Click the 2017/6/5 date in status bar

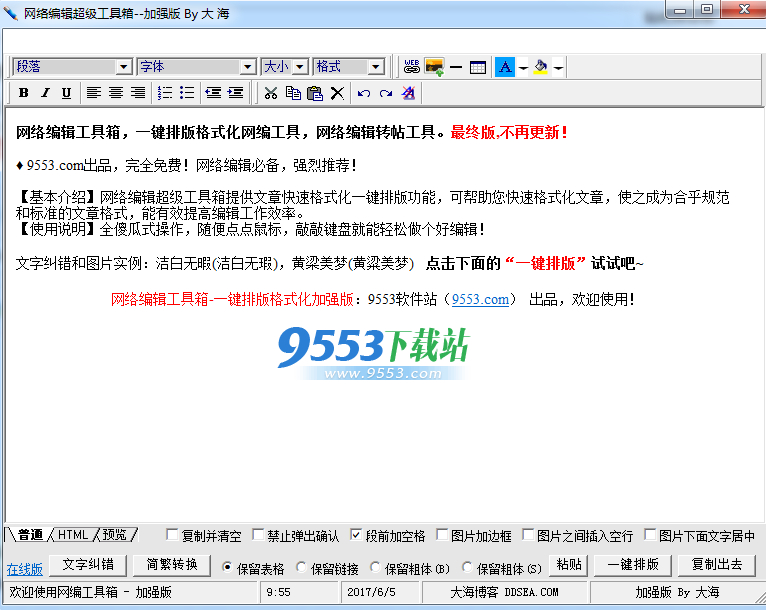(x=371, y=592)
